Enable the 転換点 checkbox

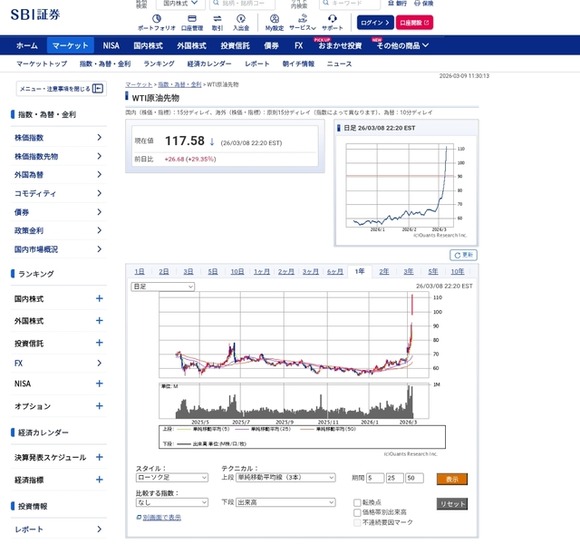point(357,503)
